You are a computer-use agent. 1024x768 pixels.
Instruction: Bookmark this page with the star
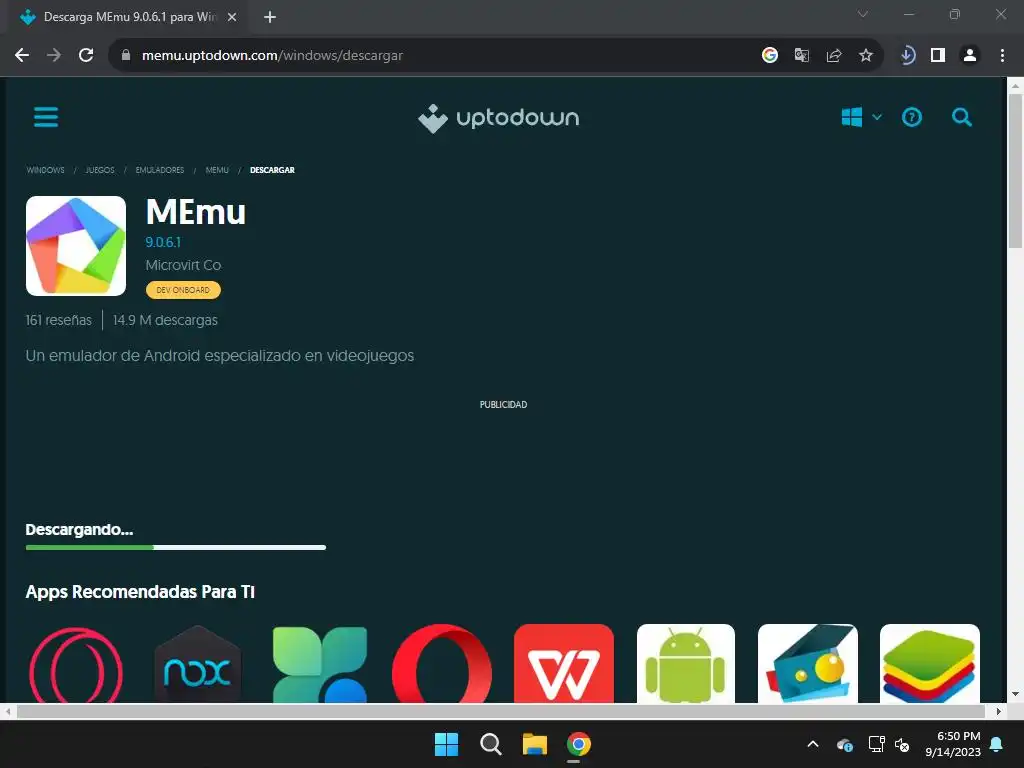[866, 56]
